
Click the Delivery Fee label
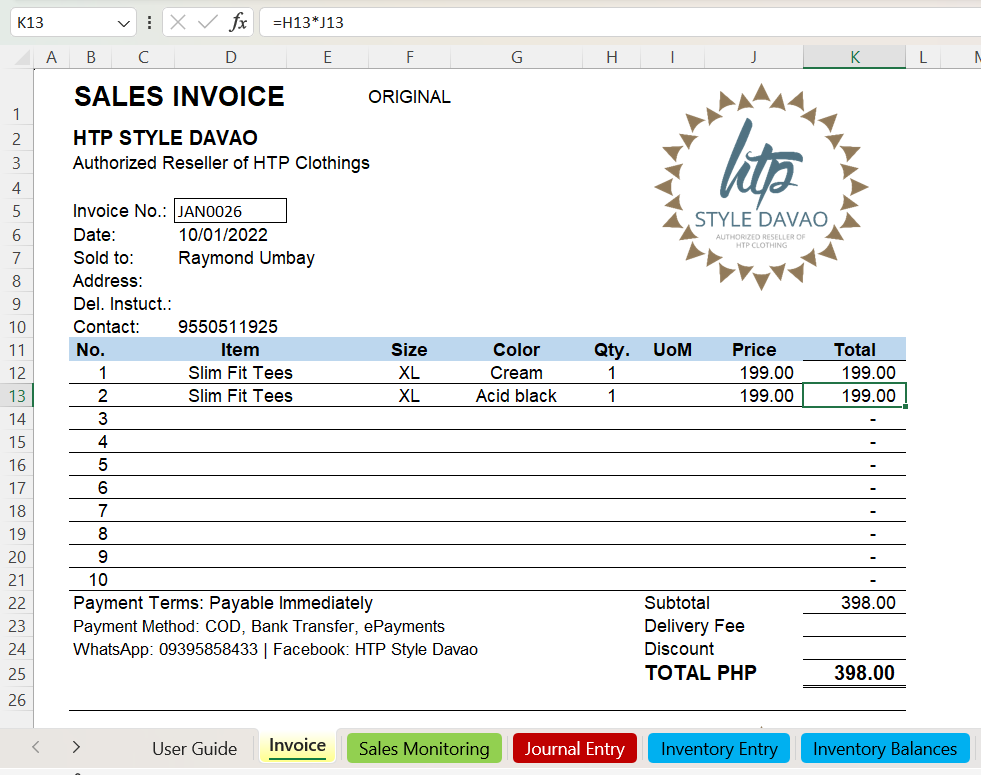(x=694, y=626)
